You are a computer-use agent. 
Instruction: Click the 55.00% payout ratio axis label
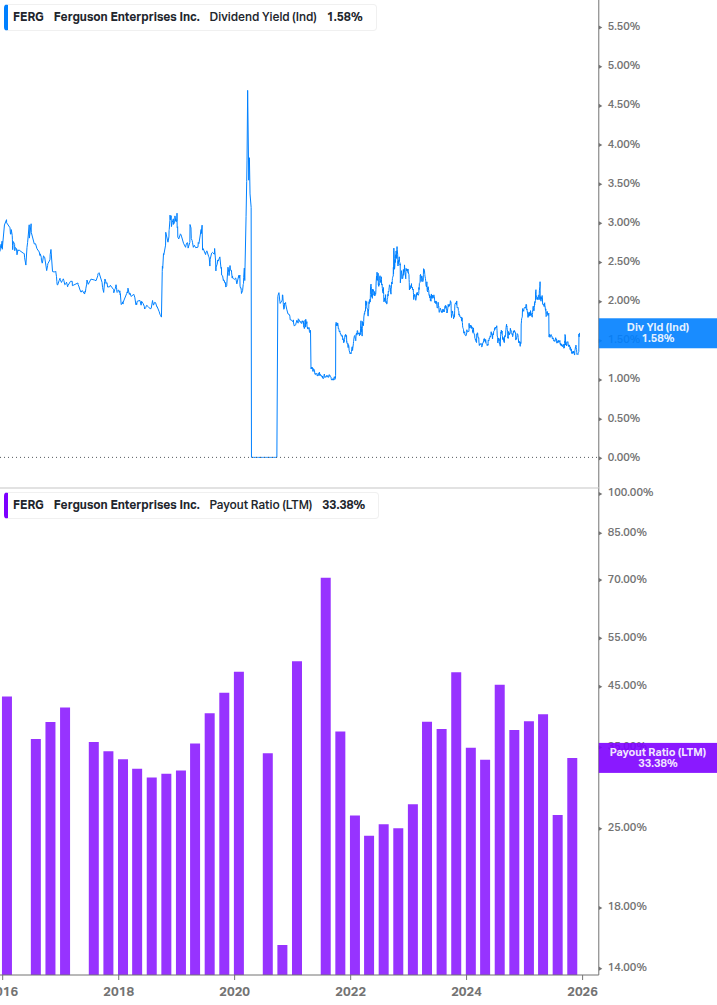(627, 638)
